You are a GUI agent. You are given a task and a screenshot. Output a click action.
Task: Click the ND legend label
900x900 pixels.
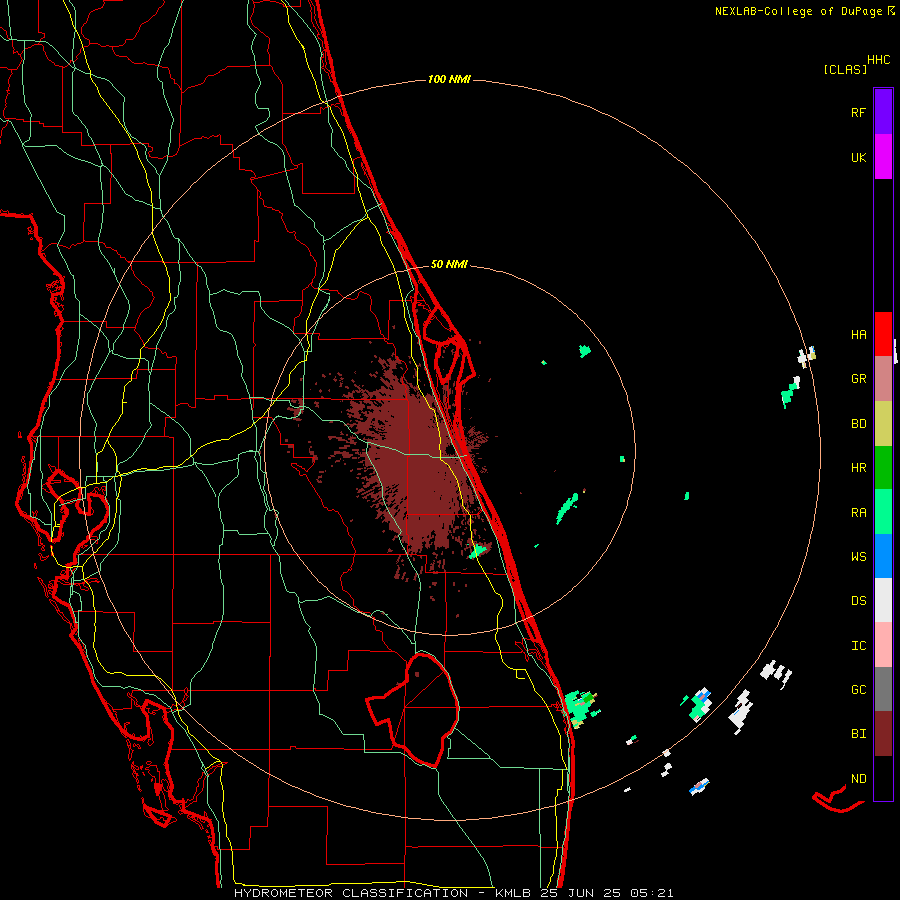click(x=858, y=778)
